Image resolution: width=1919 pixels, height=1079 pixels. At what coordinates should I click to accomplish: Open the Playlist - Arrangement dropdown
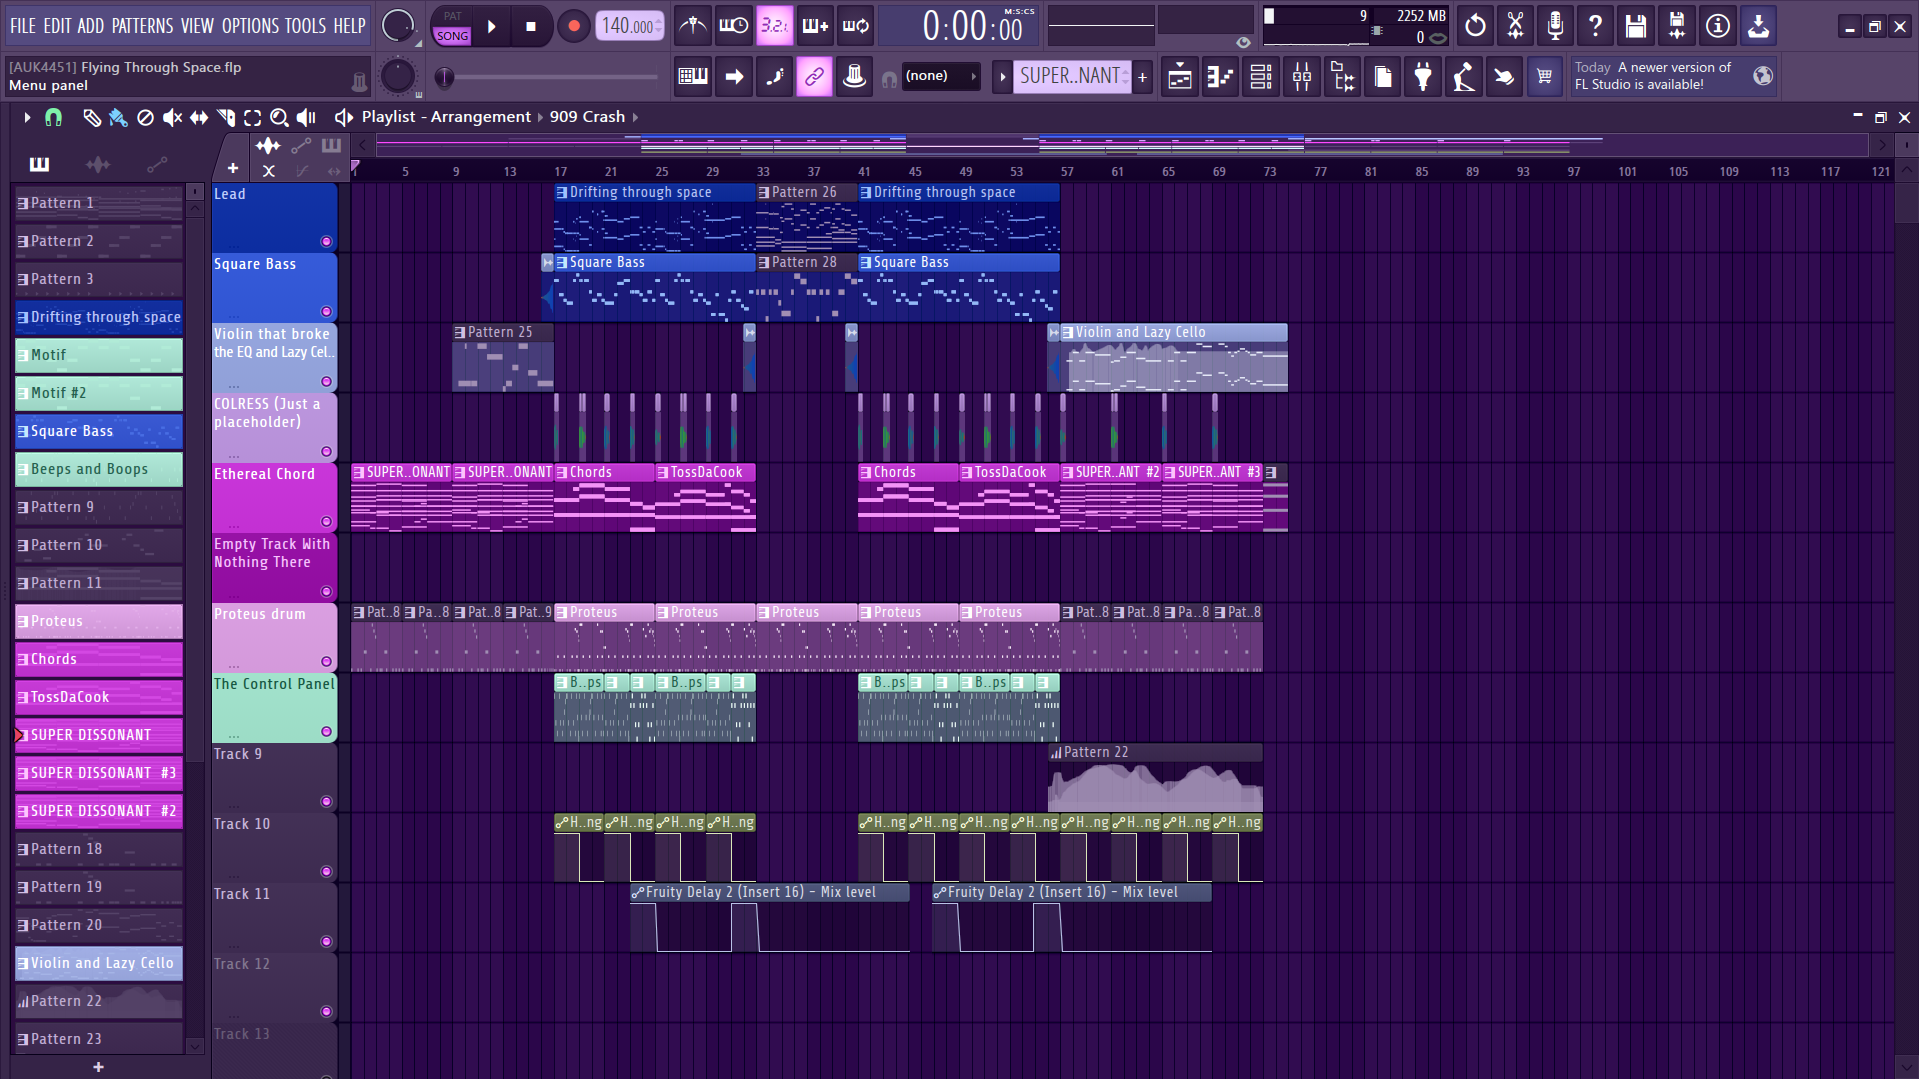446,117
